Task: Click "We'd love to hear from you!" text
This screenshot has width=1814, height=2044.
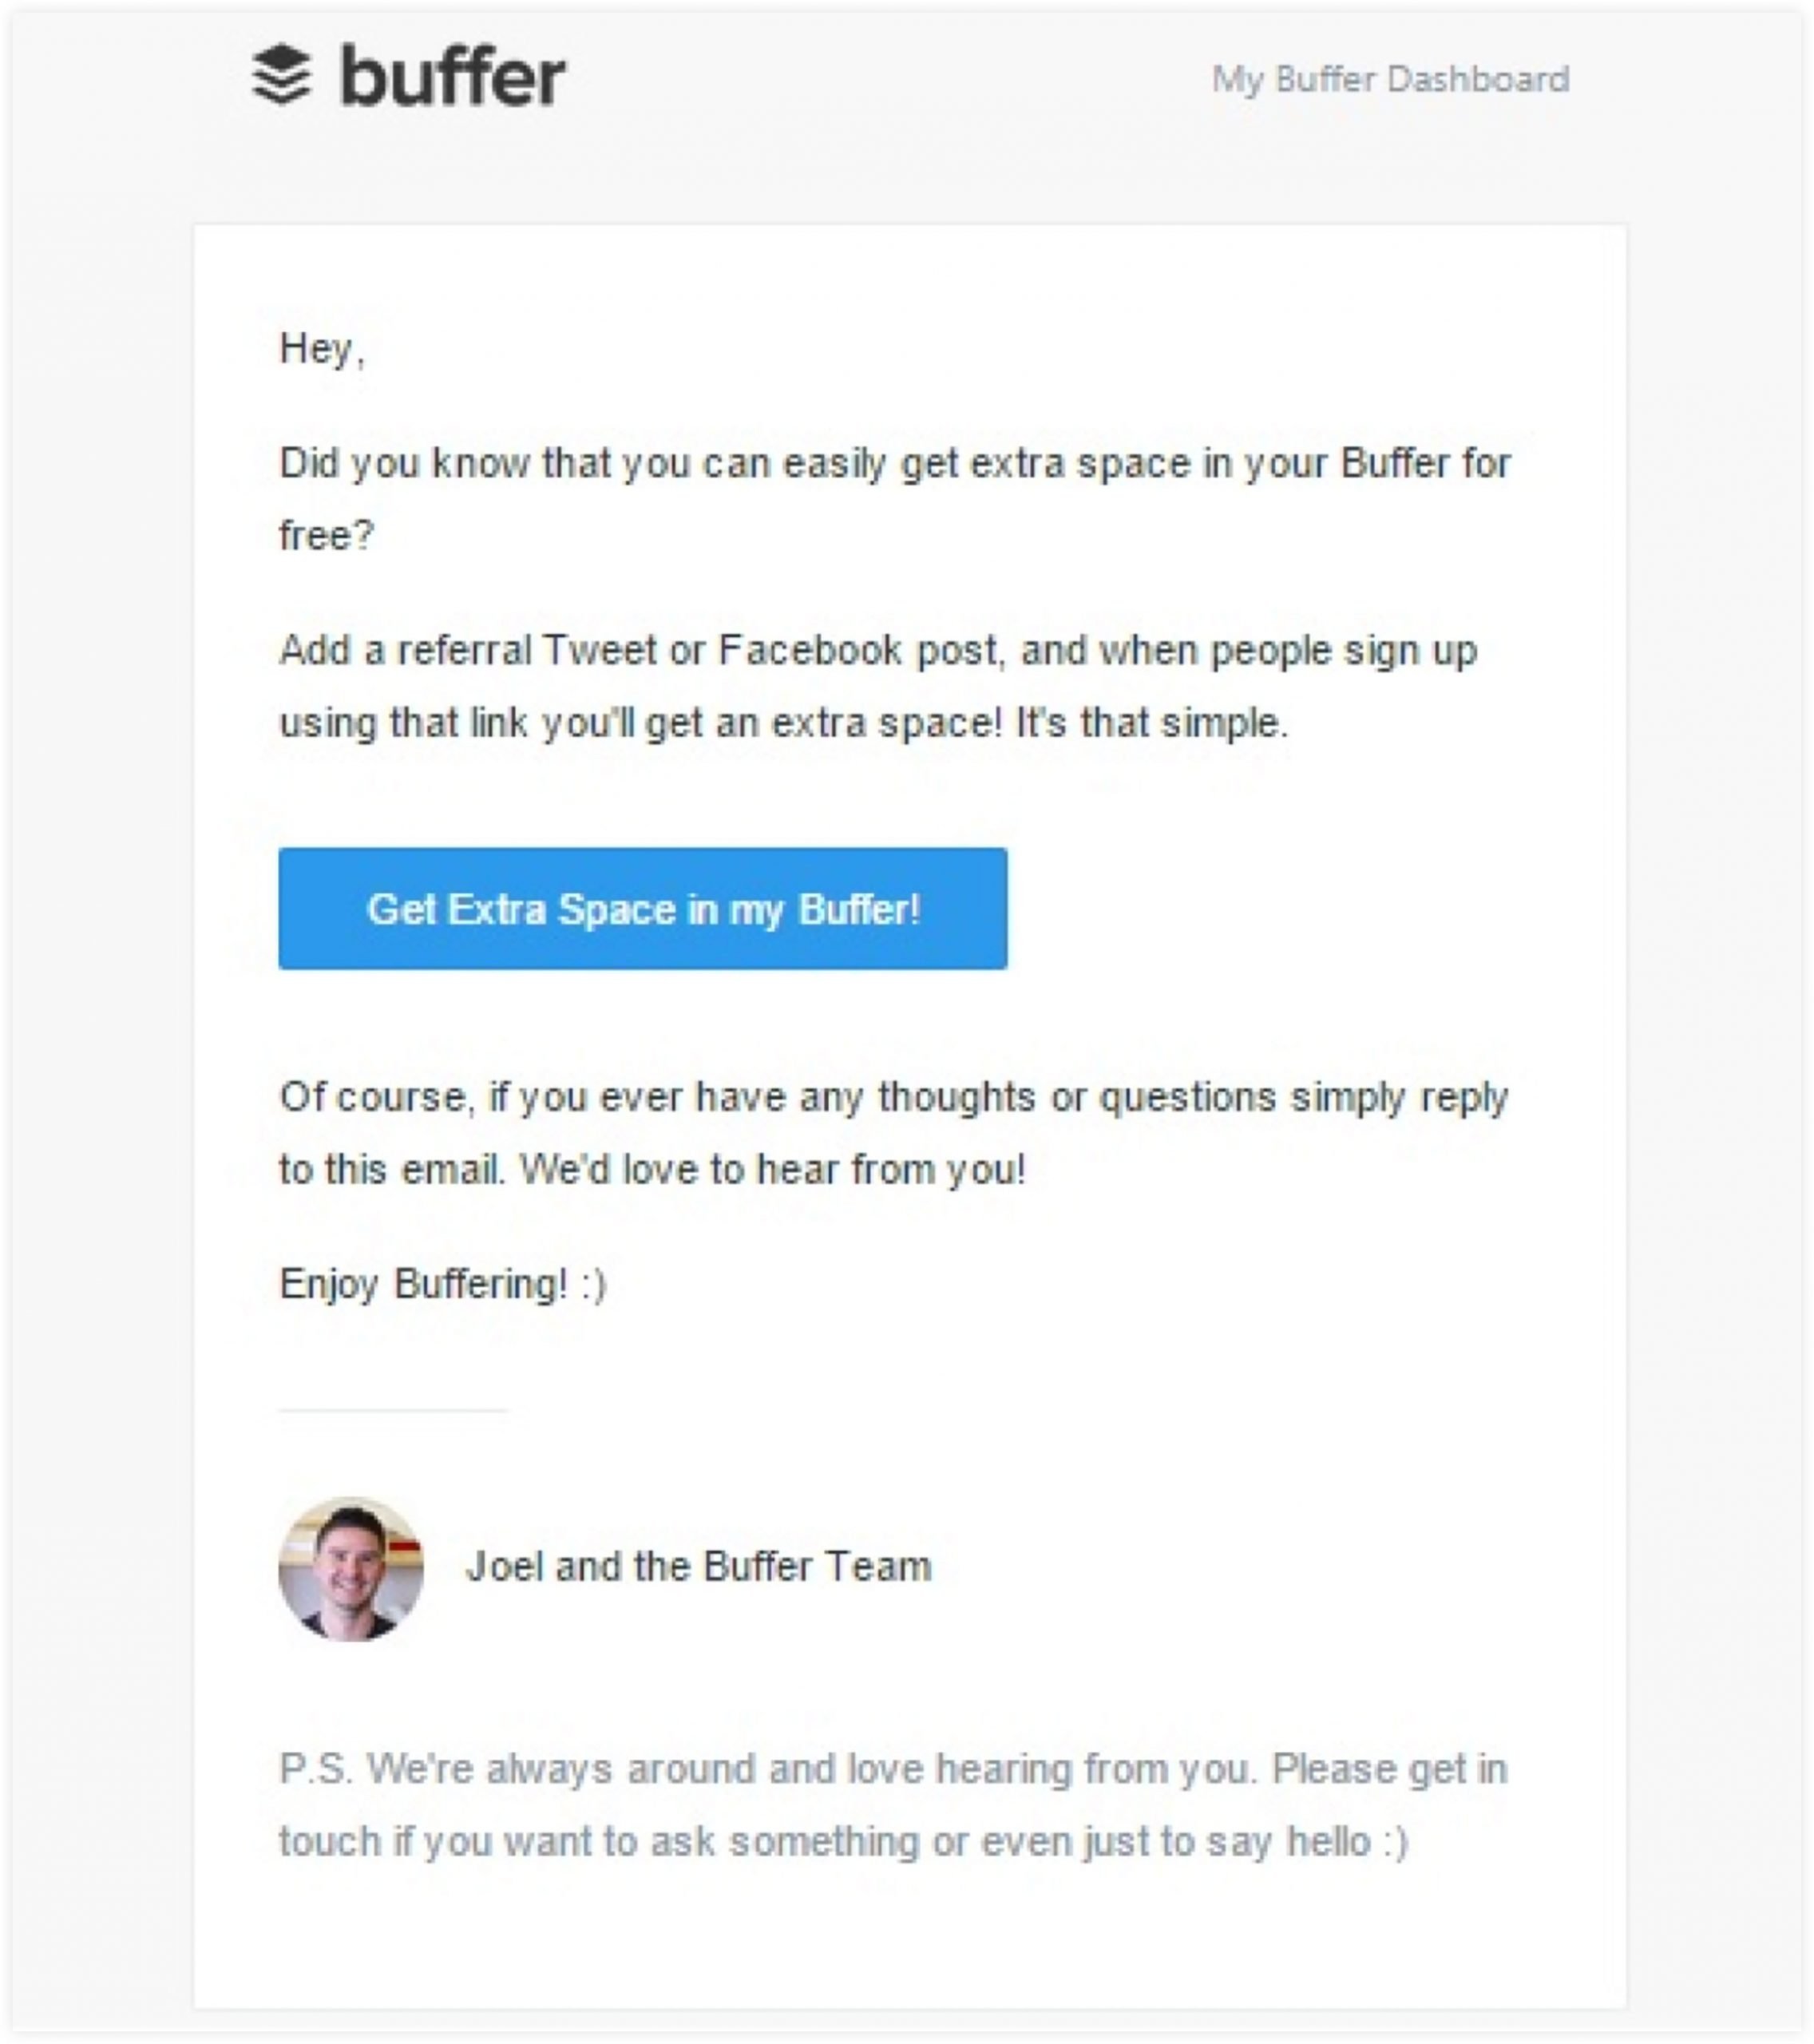Action: (773, 1169)
